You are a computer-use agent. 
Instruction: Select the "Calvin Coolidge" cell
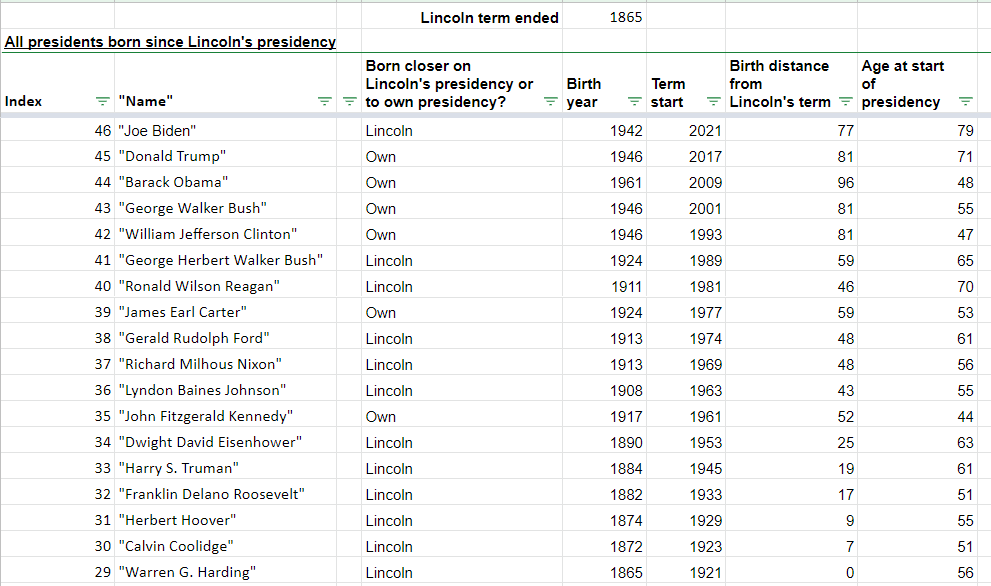coord(226,546)
